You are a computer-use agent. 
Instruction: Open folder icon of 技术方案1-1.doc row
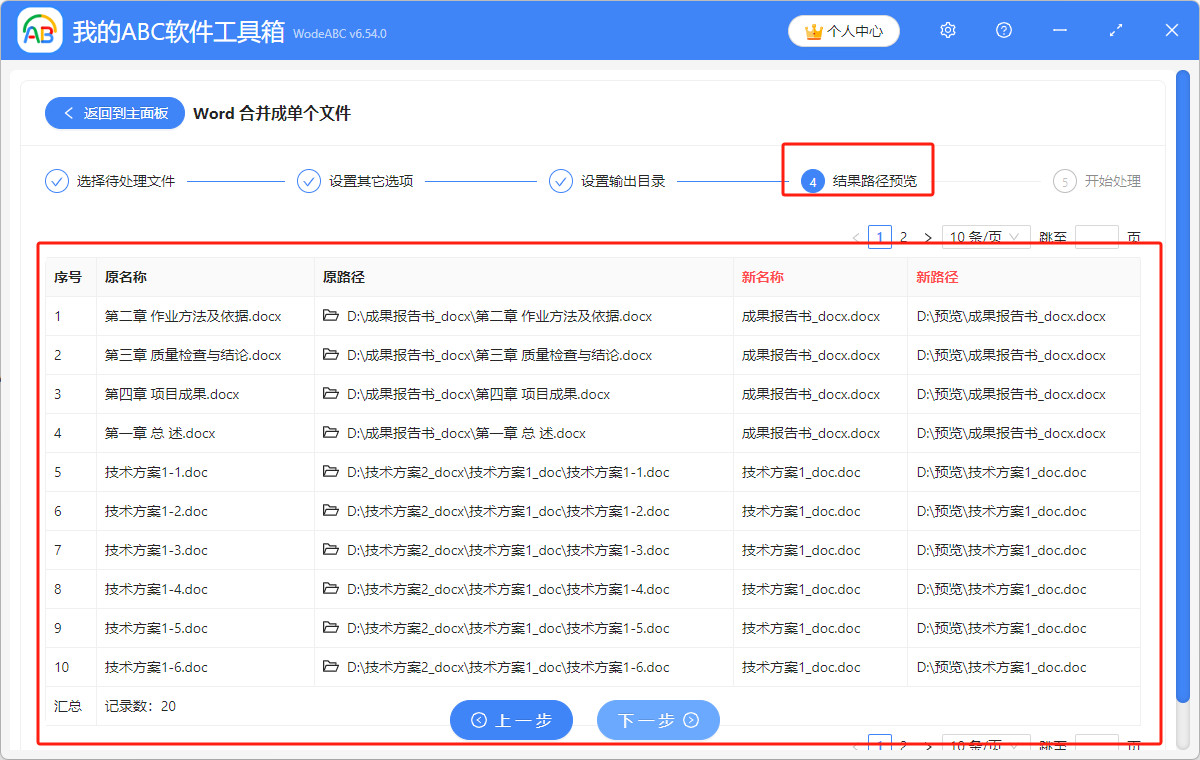pyautogui.click(x=331, y=472)
